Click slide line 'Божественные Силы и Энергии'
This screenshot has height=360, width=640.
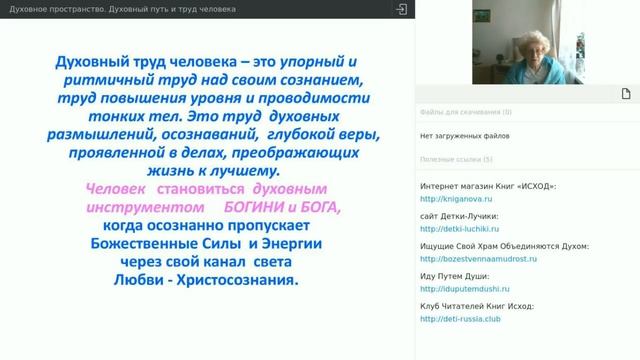click(206, 244)
